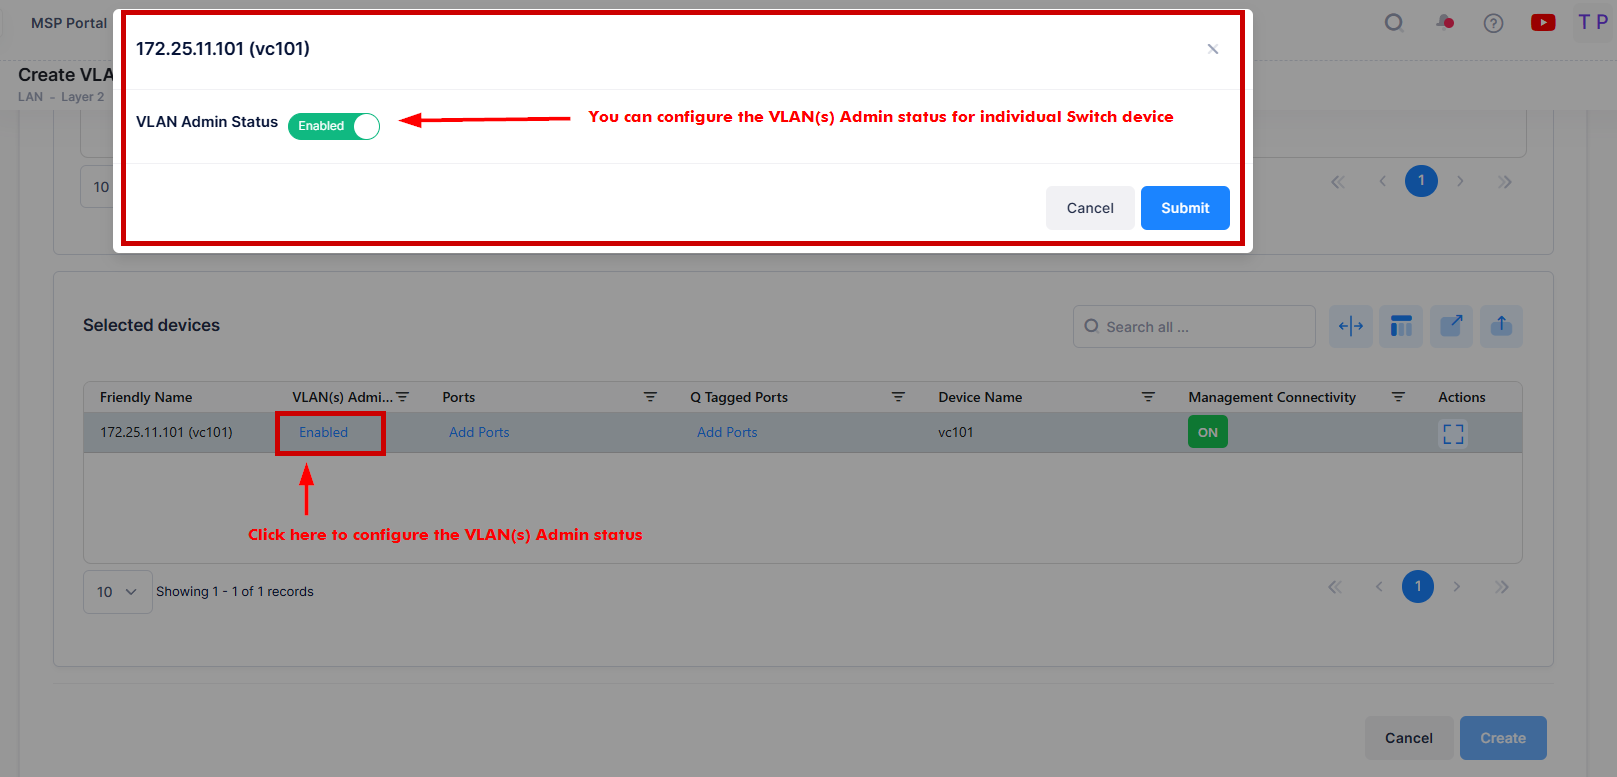Click the YouTube video icon
This screenshot has width=1617, height=777.
point(1542,23)
